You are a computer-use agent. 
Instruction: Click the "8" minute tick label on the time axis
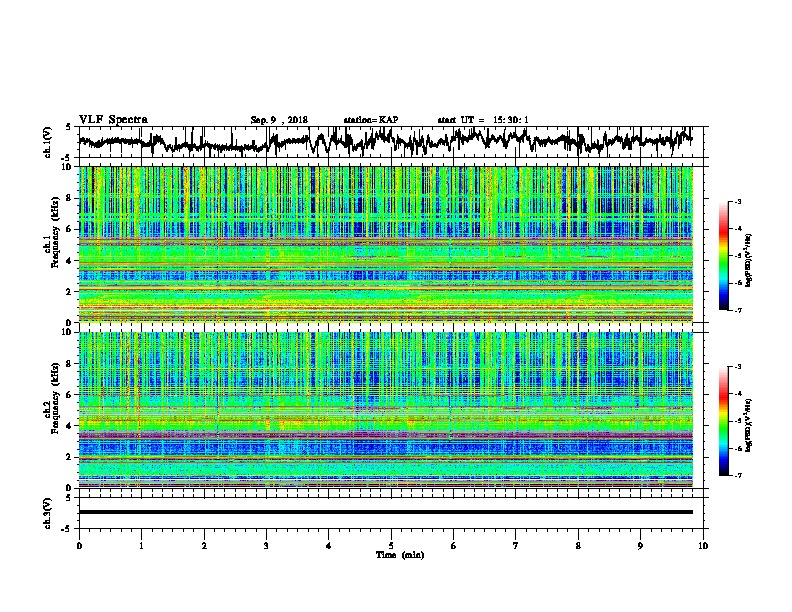click(x=578, y=546)
